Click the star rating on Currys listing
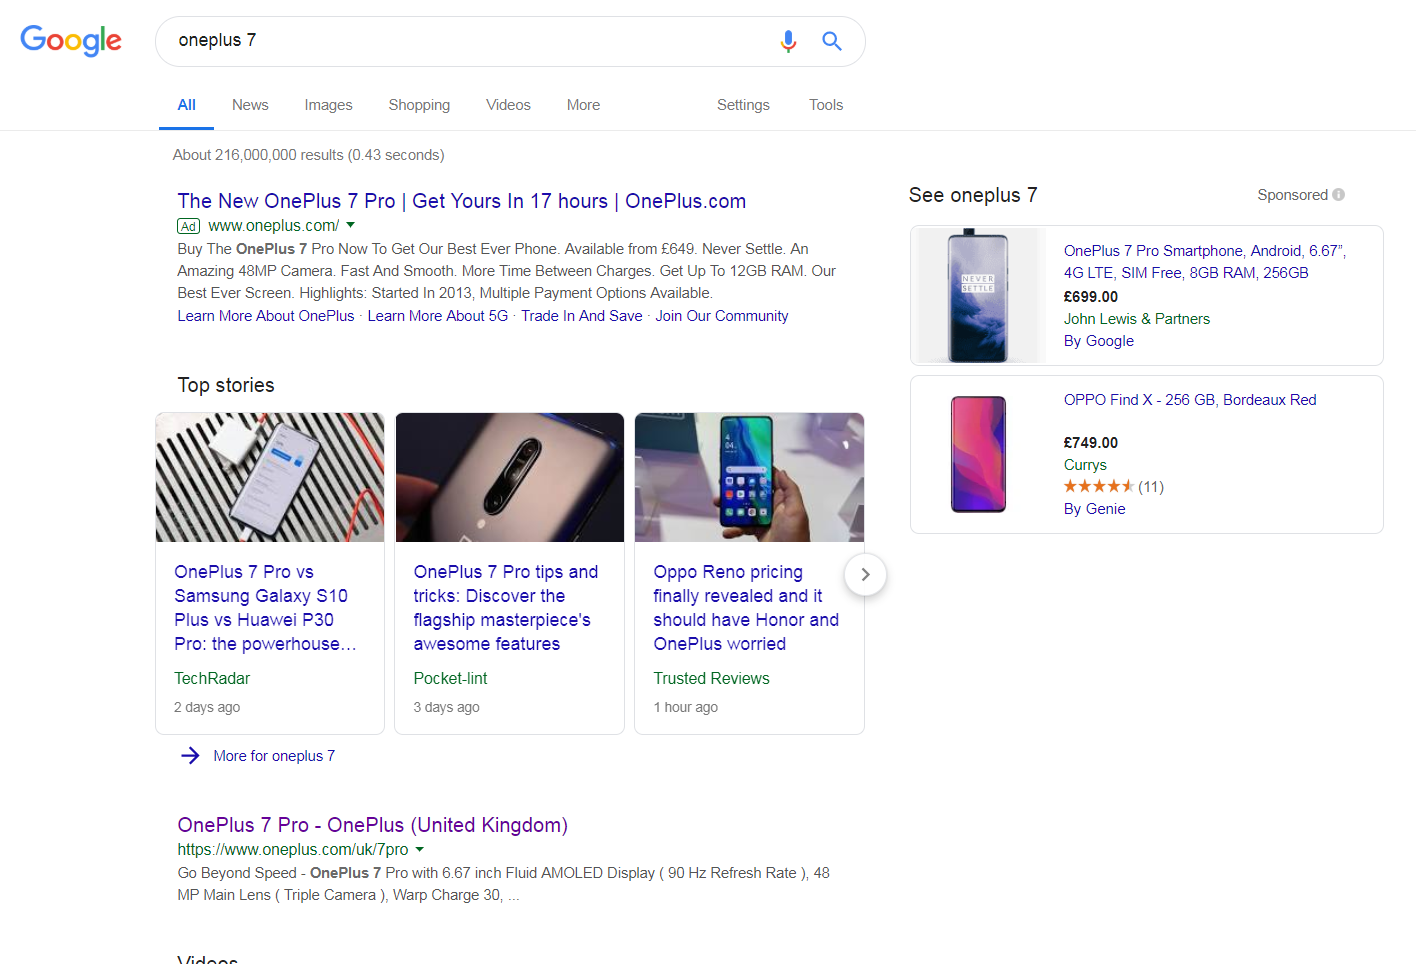Image resolution: width=1416 pixels, height=964 pixels. [1098, 487]
